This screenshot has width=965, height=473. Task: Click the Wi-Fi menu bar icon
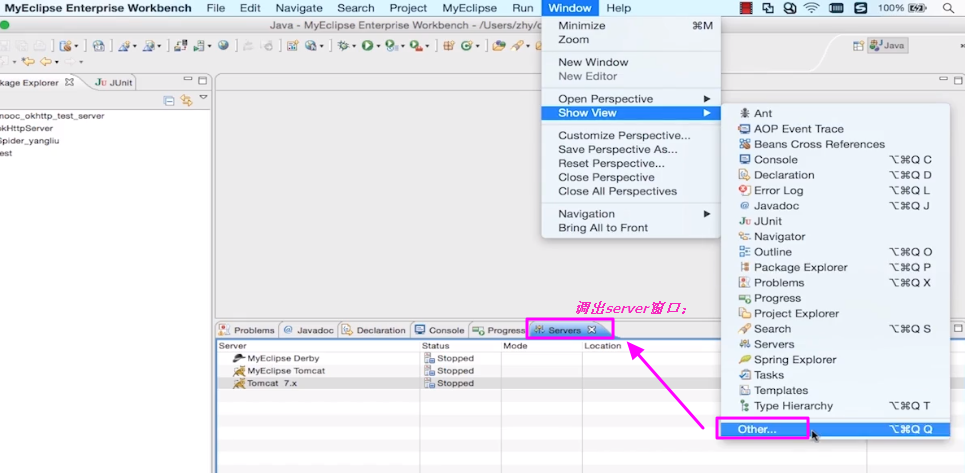(x=812, y=8)
